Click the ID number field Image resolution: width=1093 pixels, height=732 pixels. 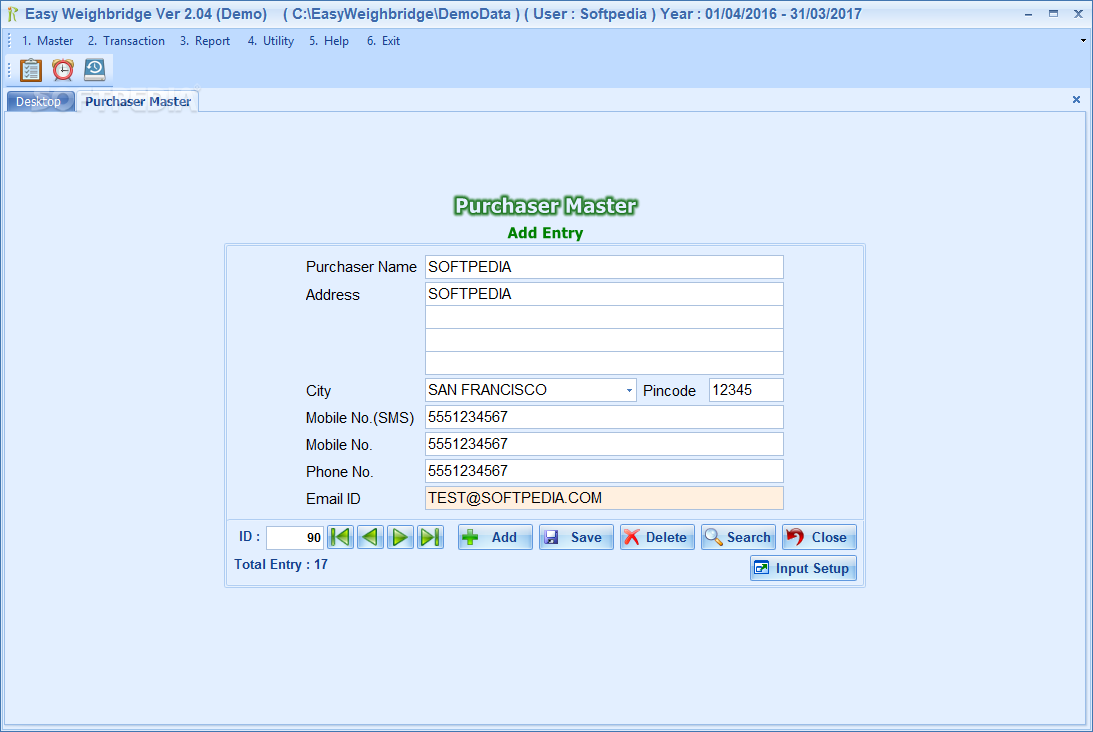coord(295,537)
